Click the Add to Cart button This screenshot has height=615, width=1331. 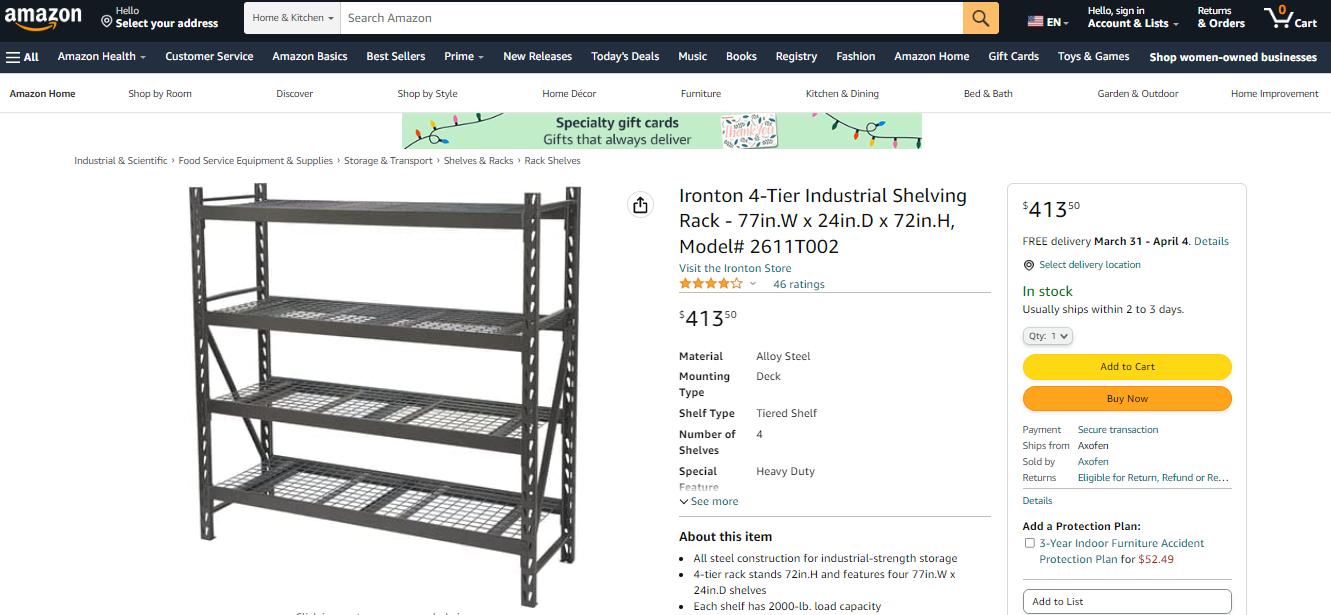[x=1127, y=367]
